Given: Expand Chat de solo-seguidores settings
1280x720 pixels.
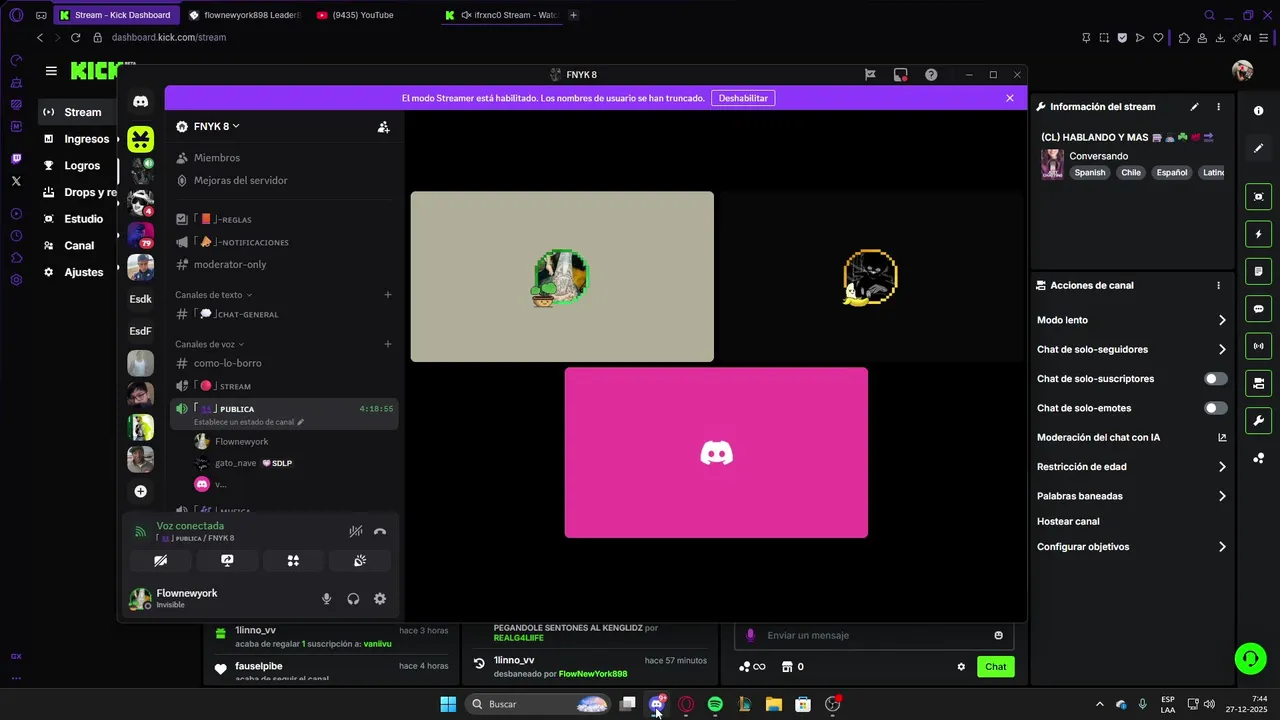Looking at the screenshot, I should point(1131,350).
